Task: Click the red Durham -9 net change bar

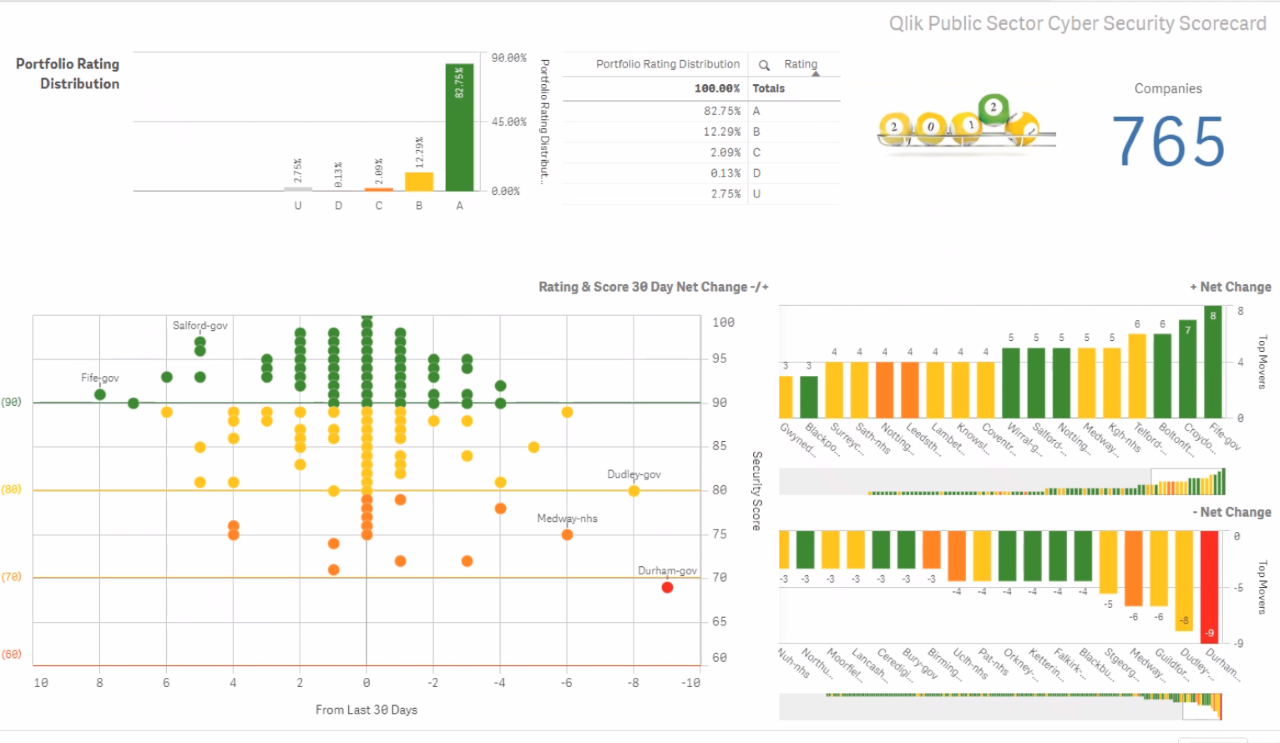Action: (1210, 586)
